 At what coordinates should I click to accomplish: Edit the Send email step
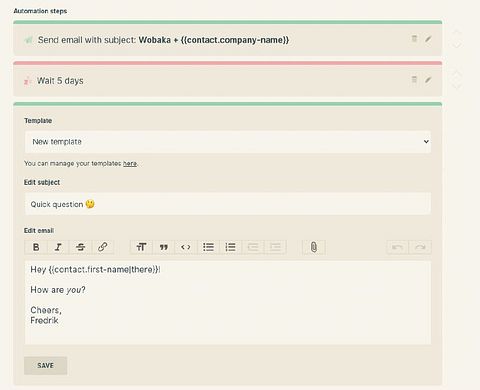[x=428, y=39]
